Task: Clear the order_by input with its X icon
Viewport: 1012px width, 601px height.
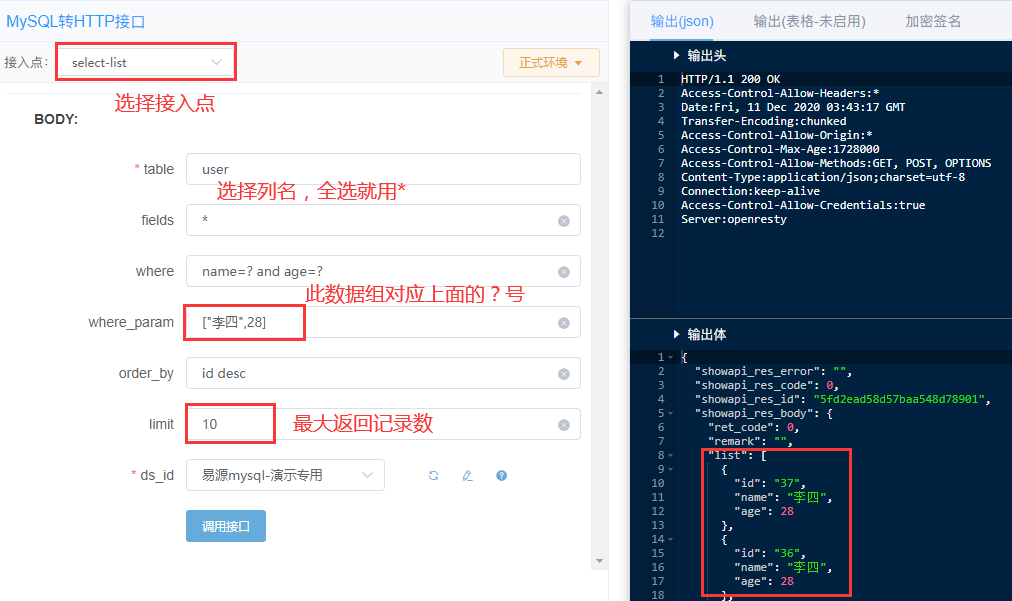Action: click(x=563, y=374)
